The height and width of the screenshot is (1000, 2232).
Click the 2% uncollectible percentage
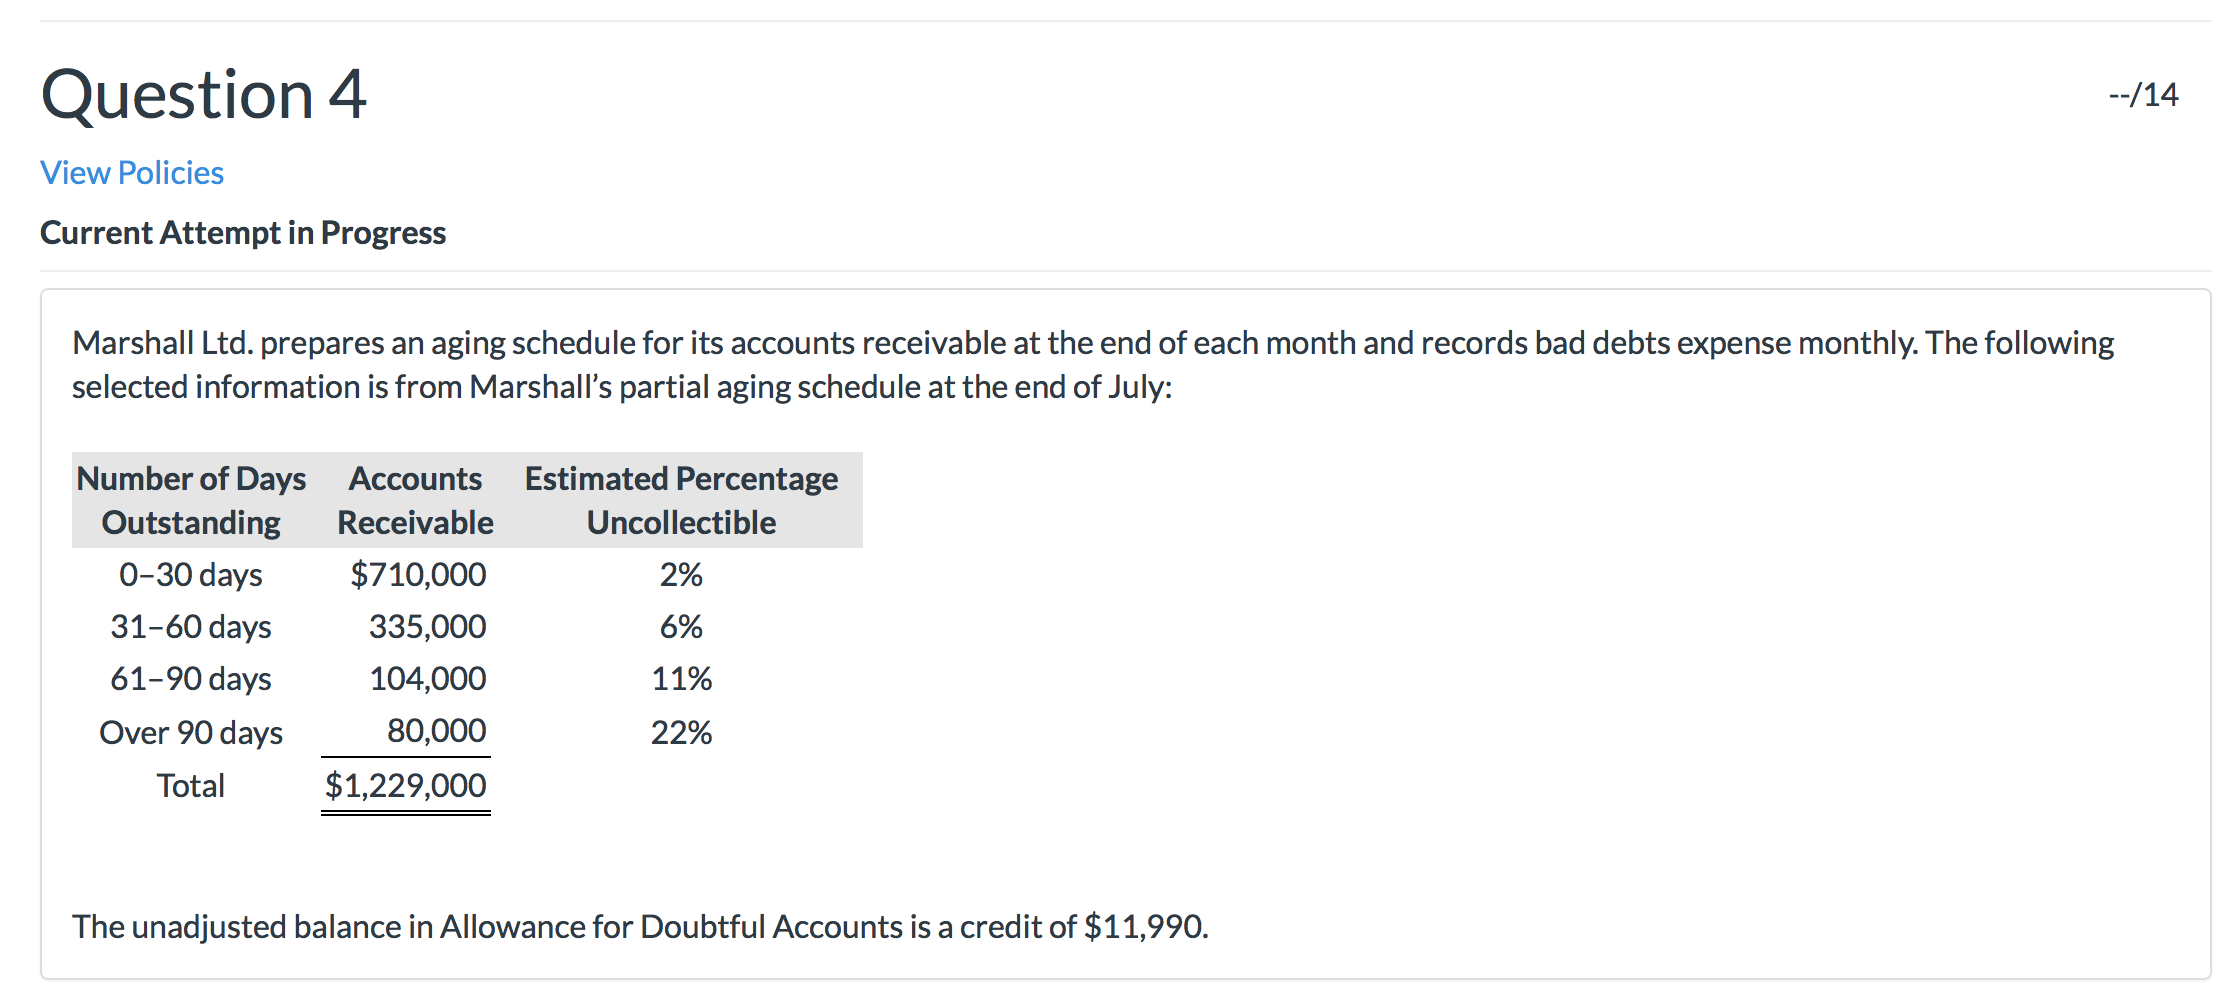pyautogui.click(x=681, y=575)
